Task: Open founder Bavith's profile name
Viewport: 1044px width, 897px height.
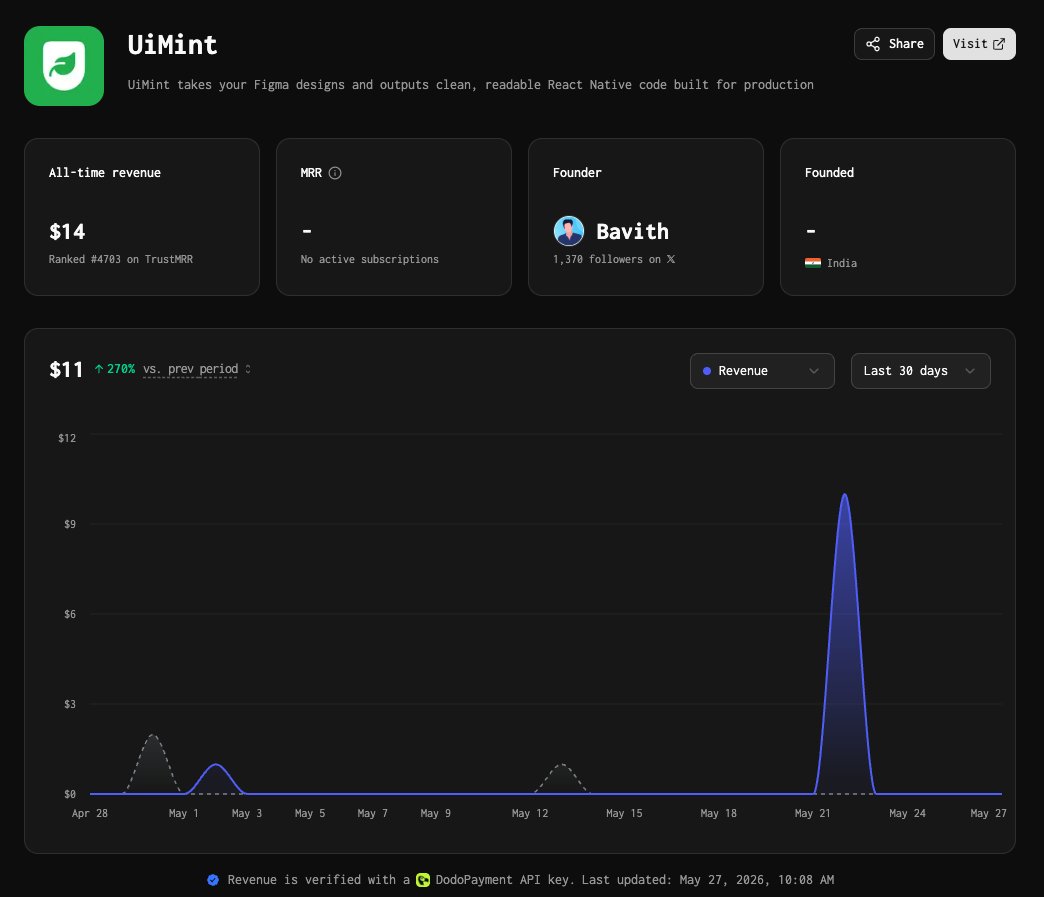Action: 632,231
